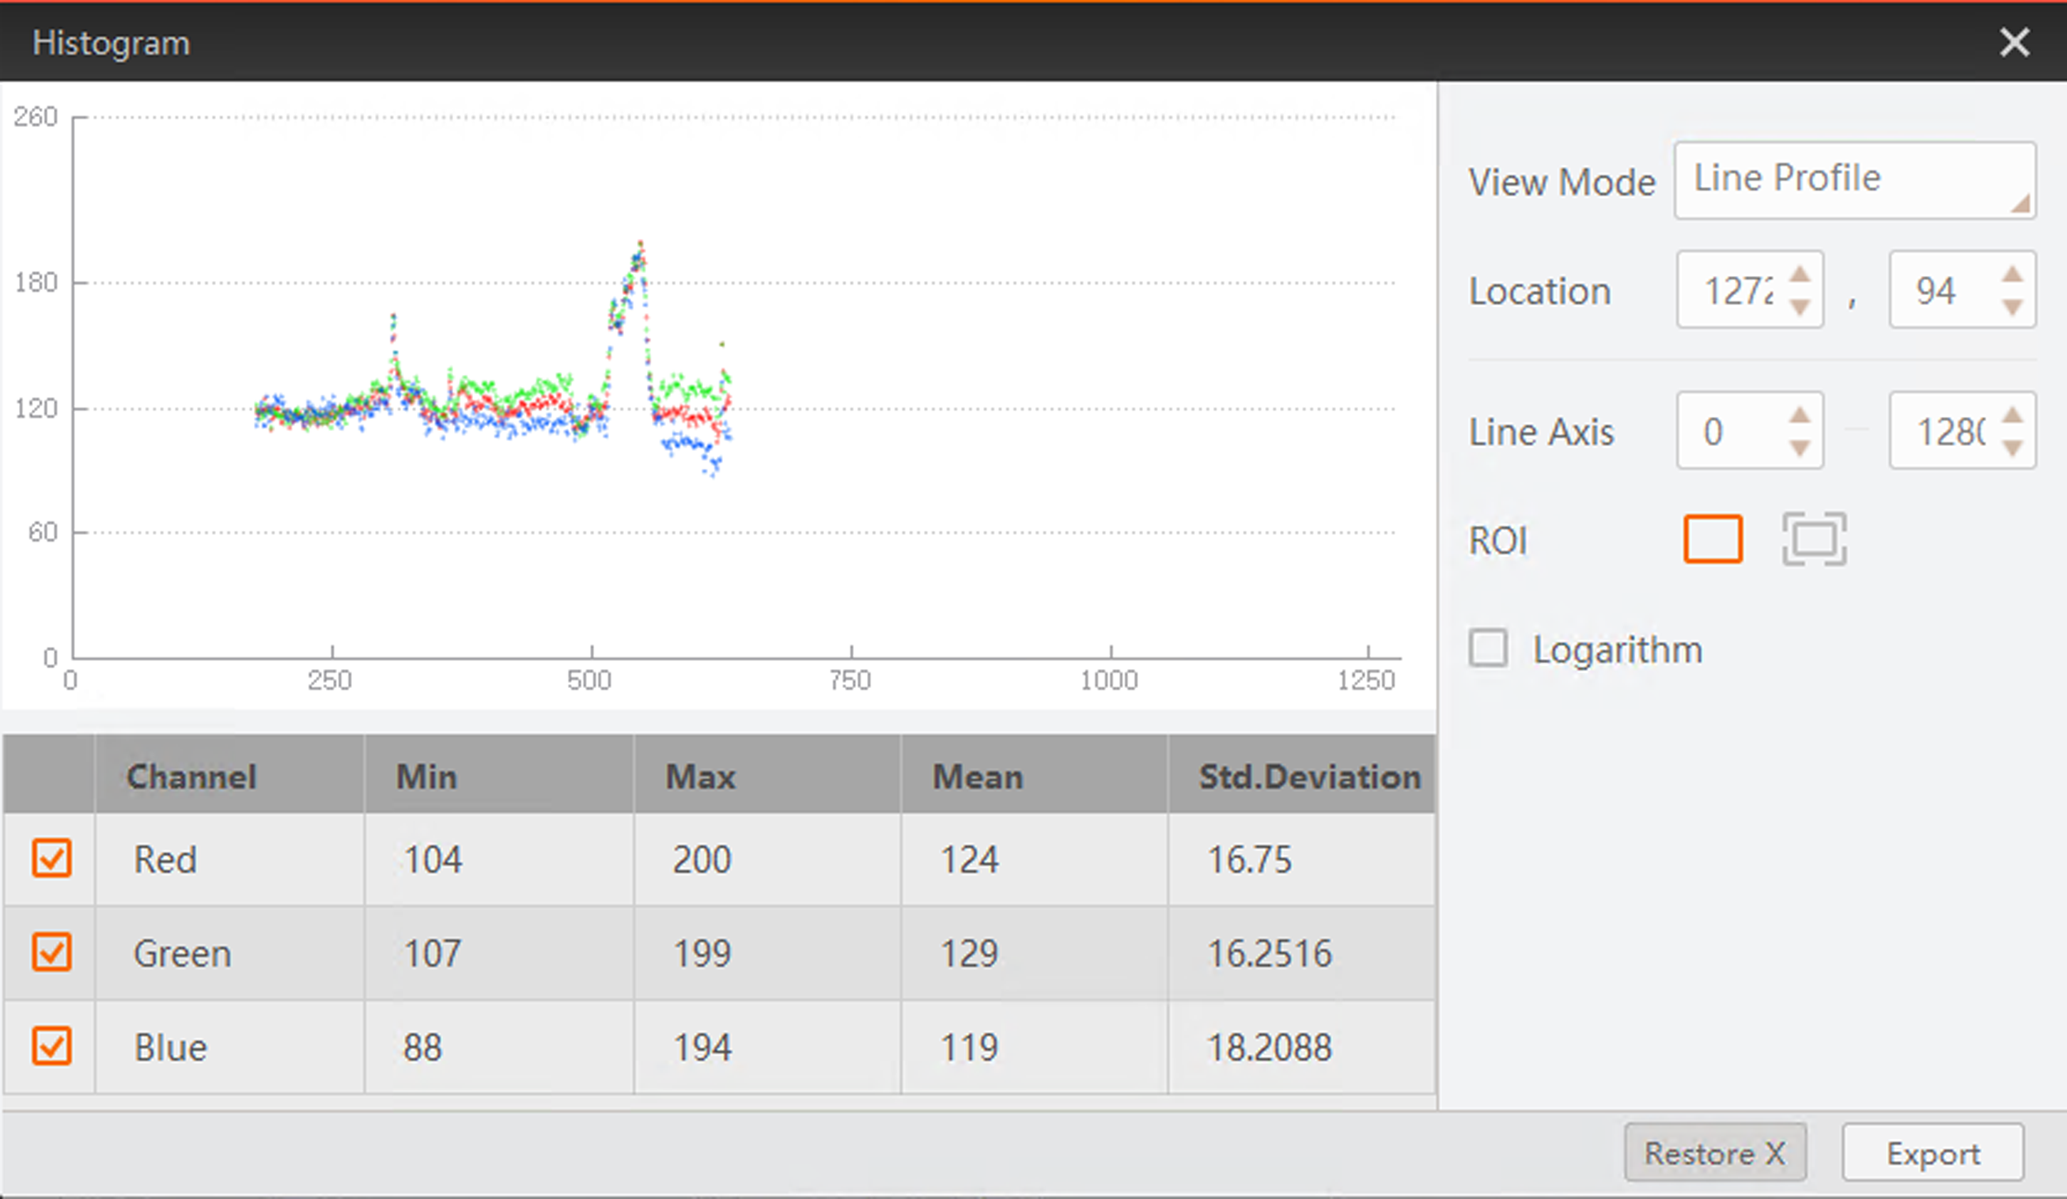Raise the Line Axis start value
This screenshot has width=2067, height=1199.
pyautogui.click(x=1799, y=415)
